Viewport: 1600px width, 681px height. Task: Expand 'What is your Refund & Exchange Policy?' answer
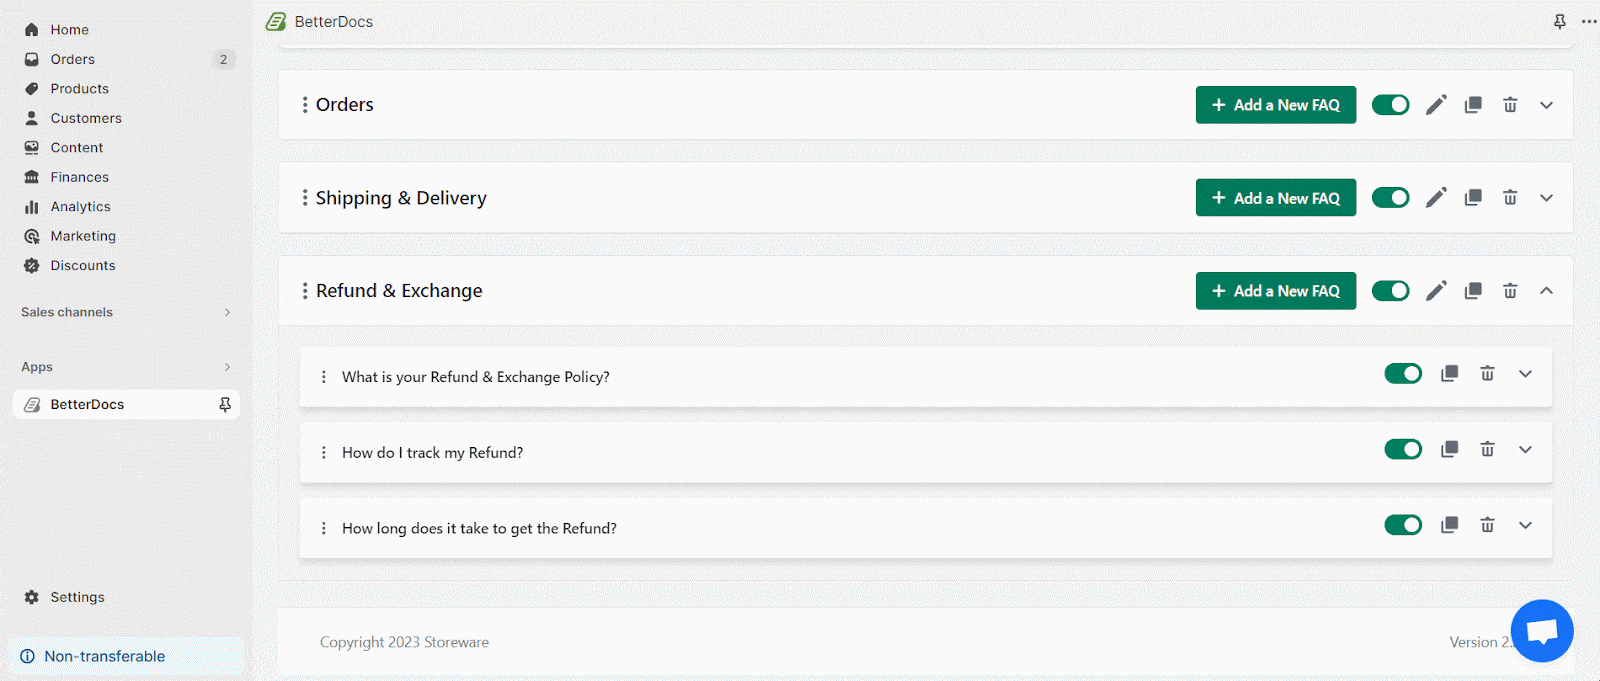point(1525,374)
